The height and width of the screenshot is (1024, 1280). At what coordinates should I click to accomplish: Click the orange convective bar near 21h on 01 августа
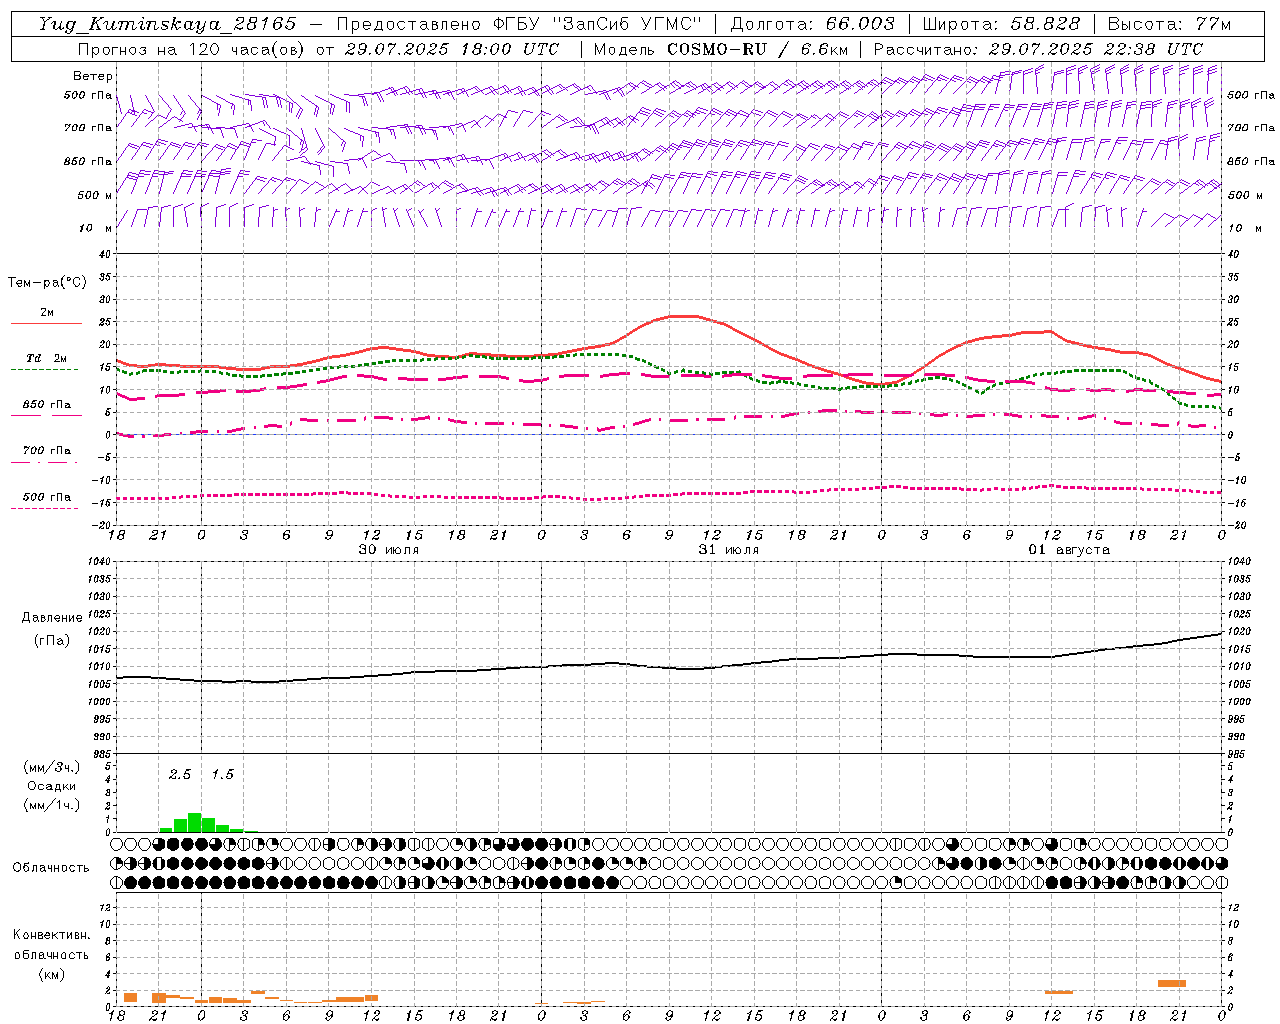pos(1171,983)
